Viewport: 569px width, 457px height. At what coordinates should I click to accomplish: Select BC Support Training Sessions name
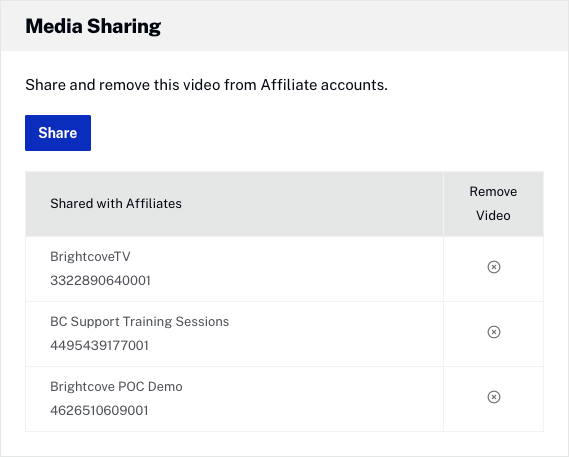coord(140,322)
